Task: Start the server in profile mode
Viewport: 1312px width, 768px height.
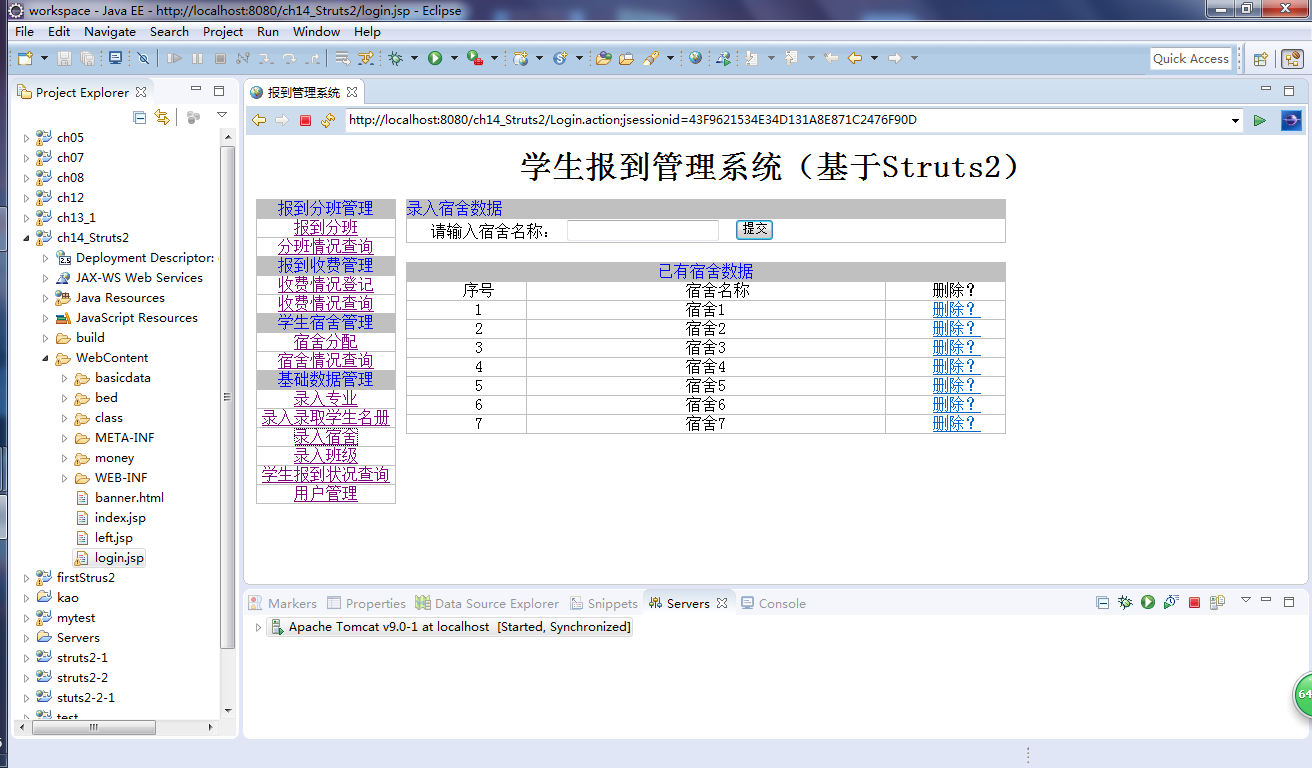Action: (x=1170, y=602)
